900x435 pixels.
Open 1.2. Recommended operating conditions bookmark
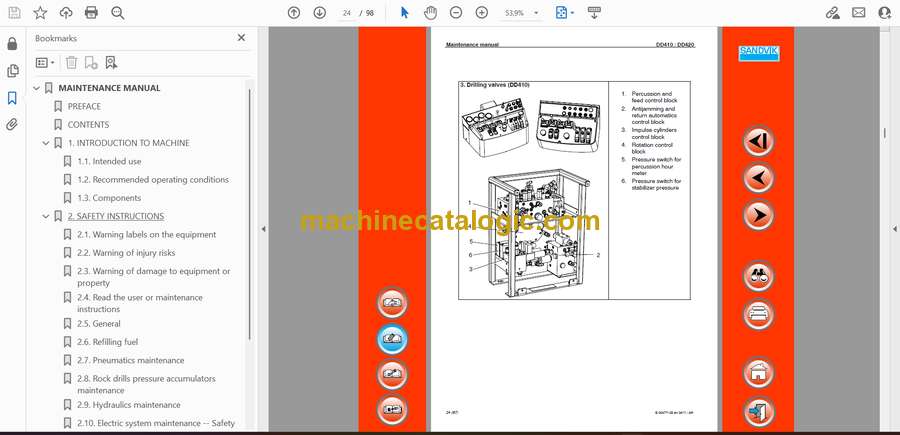tap(153, 180)
